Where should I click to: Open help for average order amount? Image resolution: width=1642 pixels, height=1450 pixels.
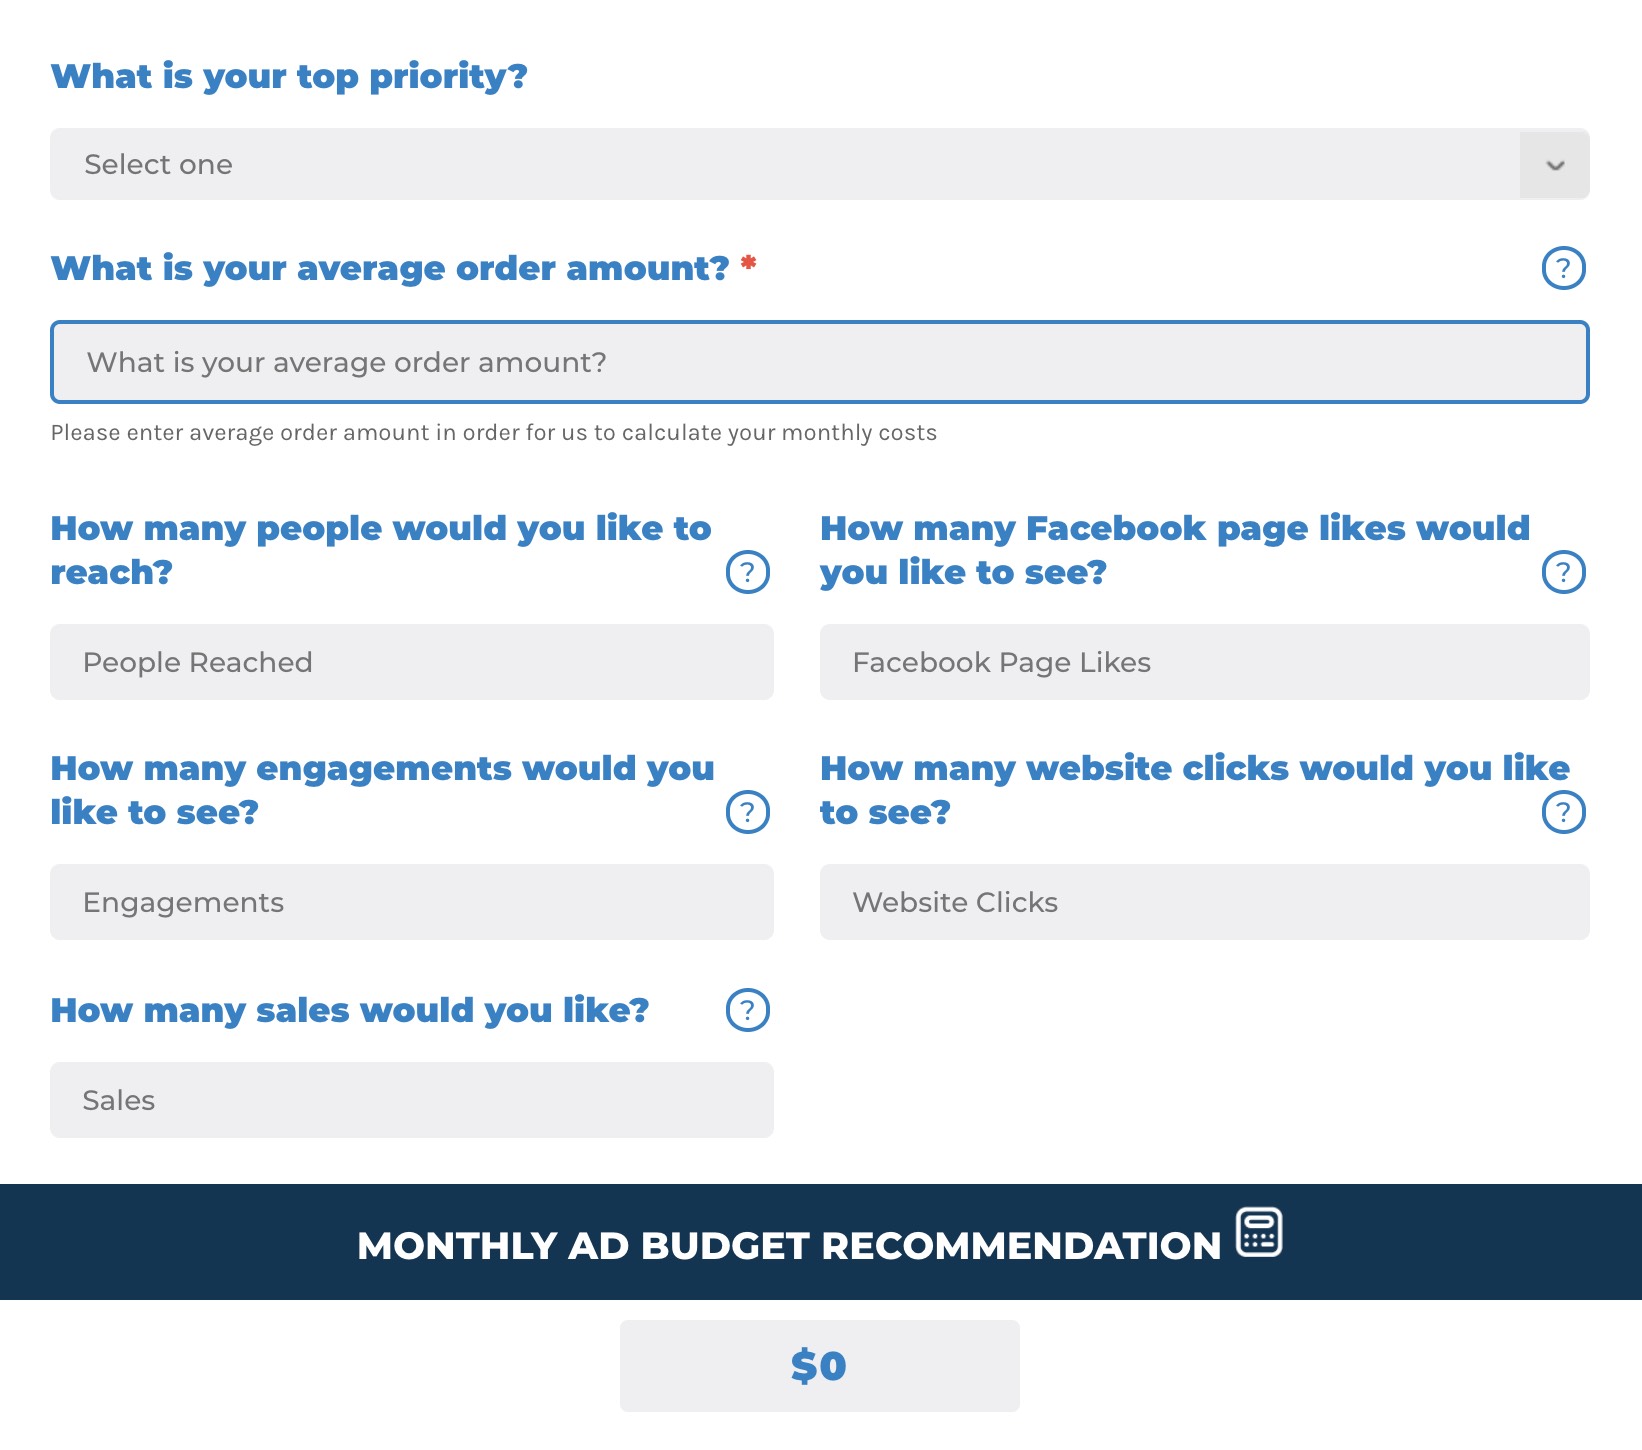(x=1564, y=268)
